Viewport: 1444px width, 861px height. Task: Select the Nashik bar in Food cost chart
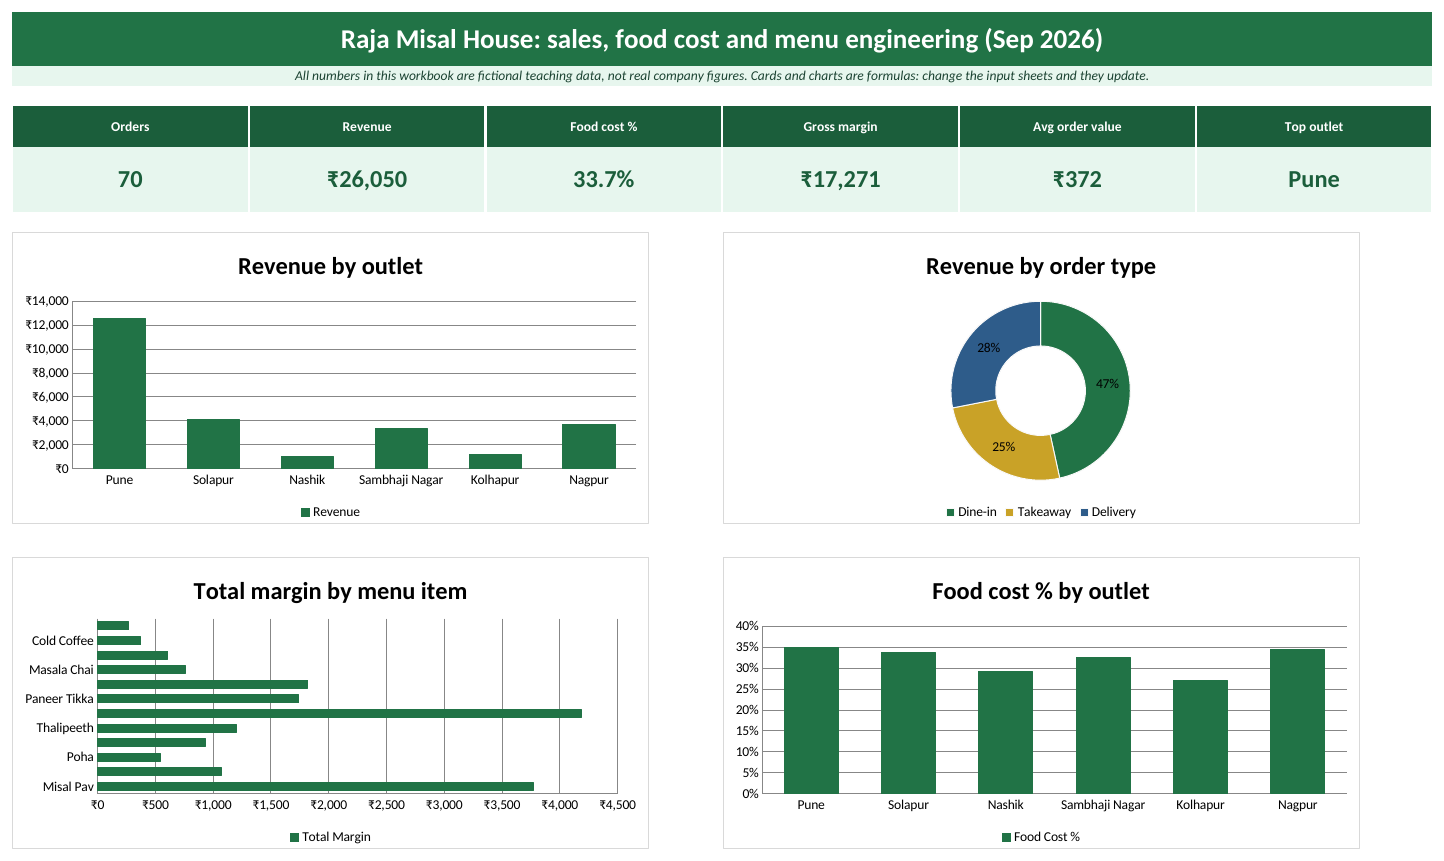pyautogui.click(x=1005, y=732)
